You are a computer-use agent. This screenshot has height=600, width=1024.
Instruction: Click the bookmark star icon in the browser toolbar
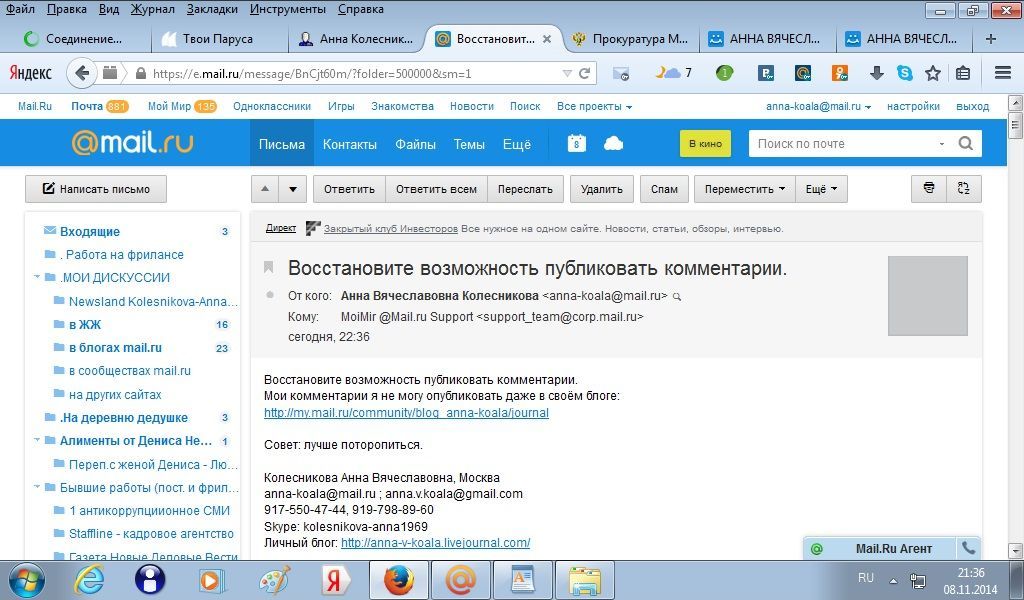click(933, 73)
